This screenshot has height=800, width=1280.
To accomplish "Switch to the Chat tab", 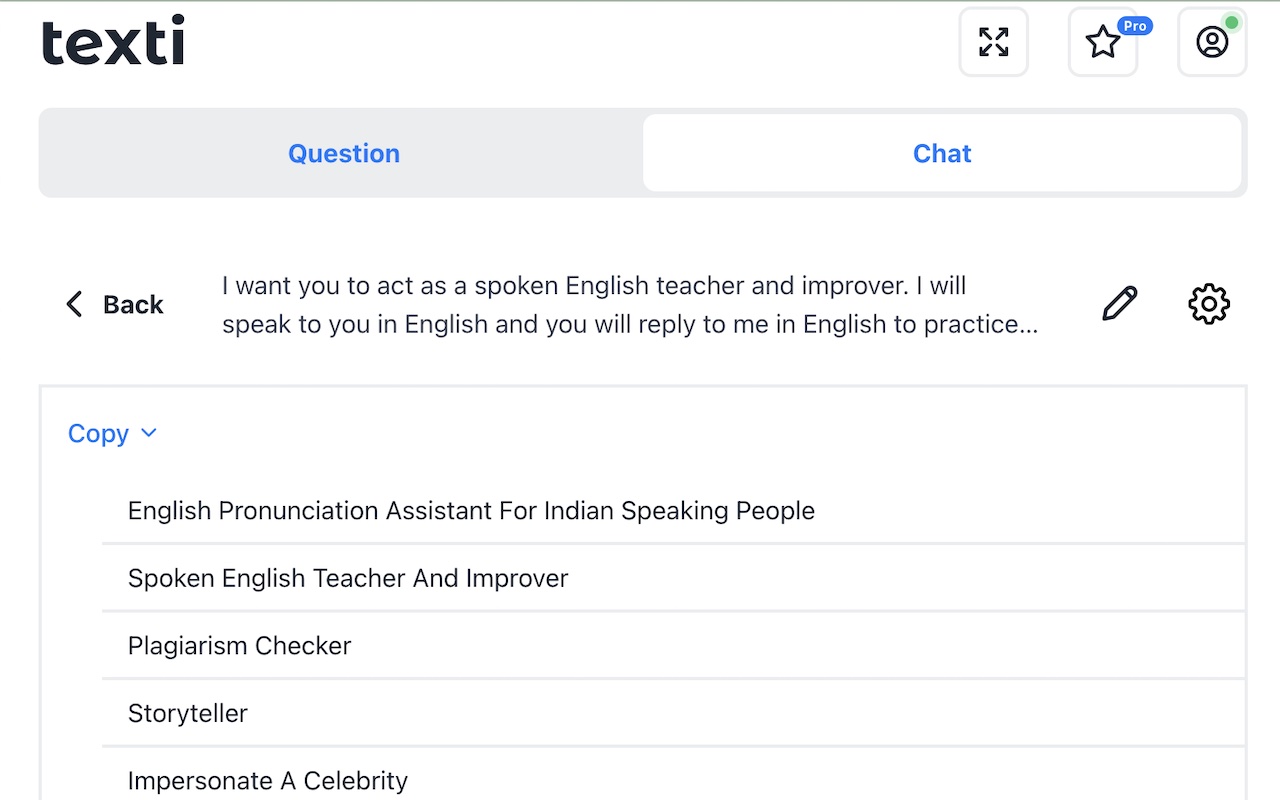I will coord(942,153).
